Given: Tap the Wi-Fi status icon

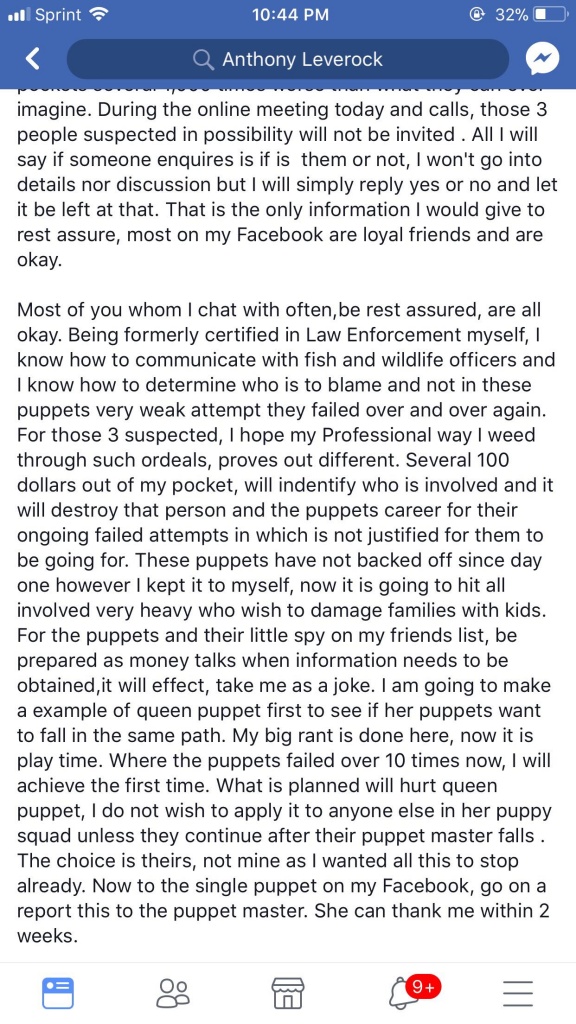Looking at the screenshot, I should click(99, 14).
